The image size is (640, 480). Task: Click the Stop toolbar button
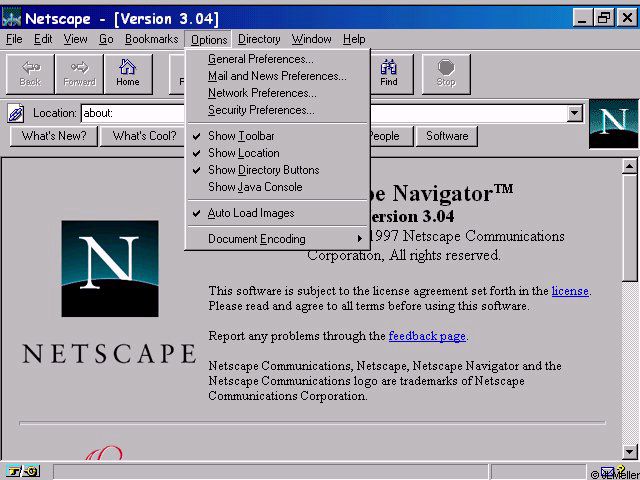[x=446, y=74]
